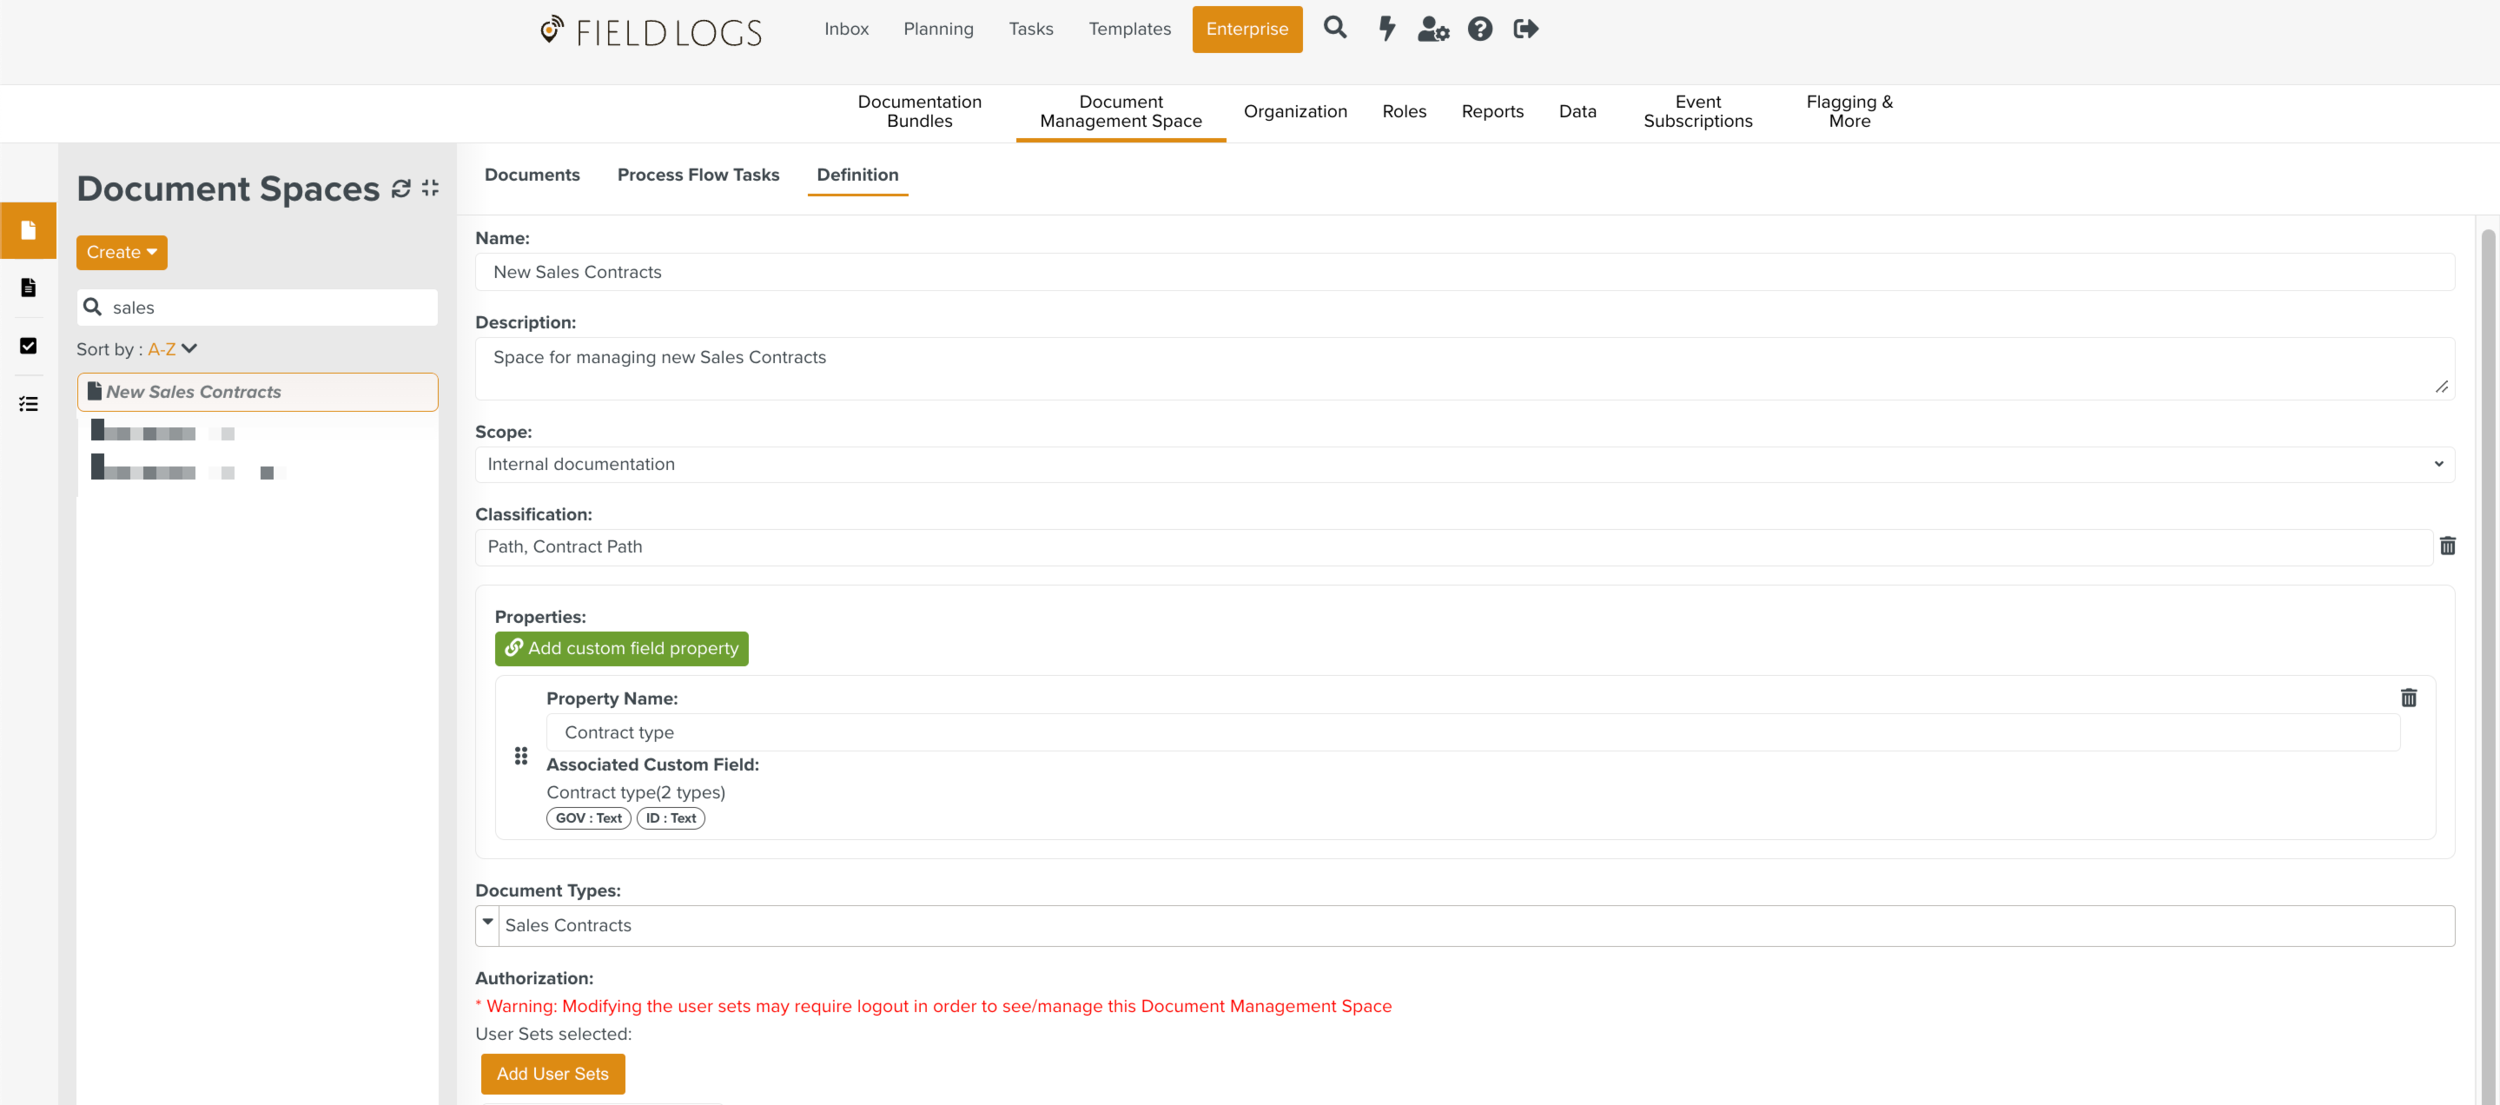The image size is (2500, 1105).
Task: Delete the Classification entry with trash icon
Action: 2447,546
